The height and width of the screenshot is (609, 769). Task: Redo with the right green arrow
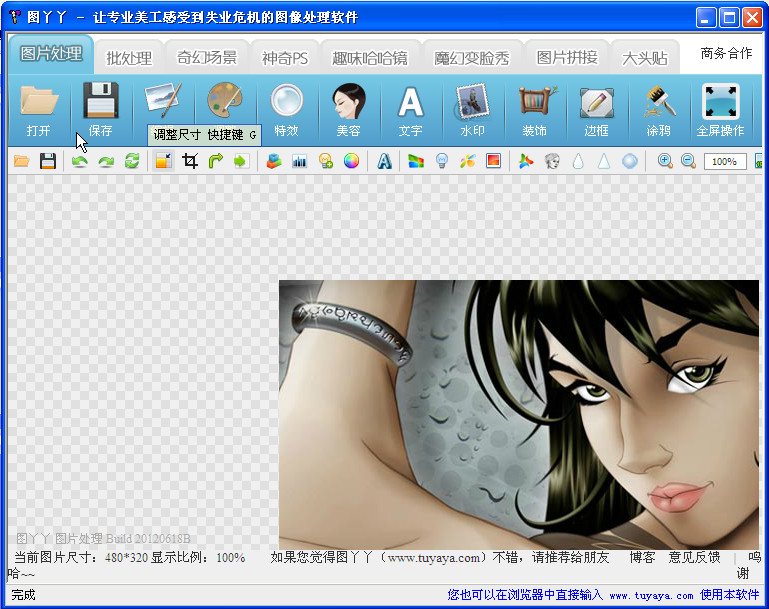pos(106,161)
